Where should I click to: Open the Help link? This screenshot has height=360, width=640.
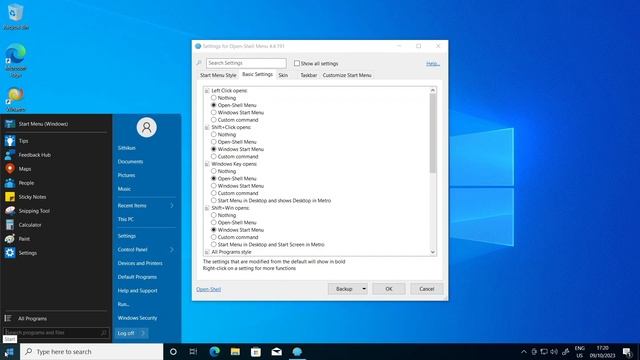point(432,64)
